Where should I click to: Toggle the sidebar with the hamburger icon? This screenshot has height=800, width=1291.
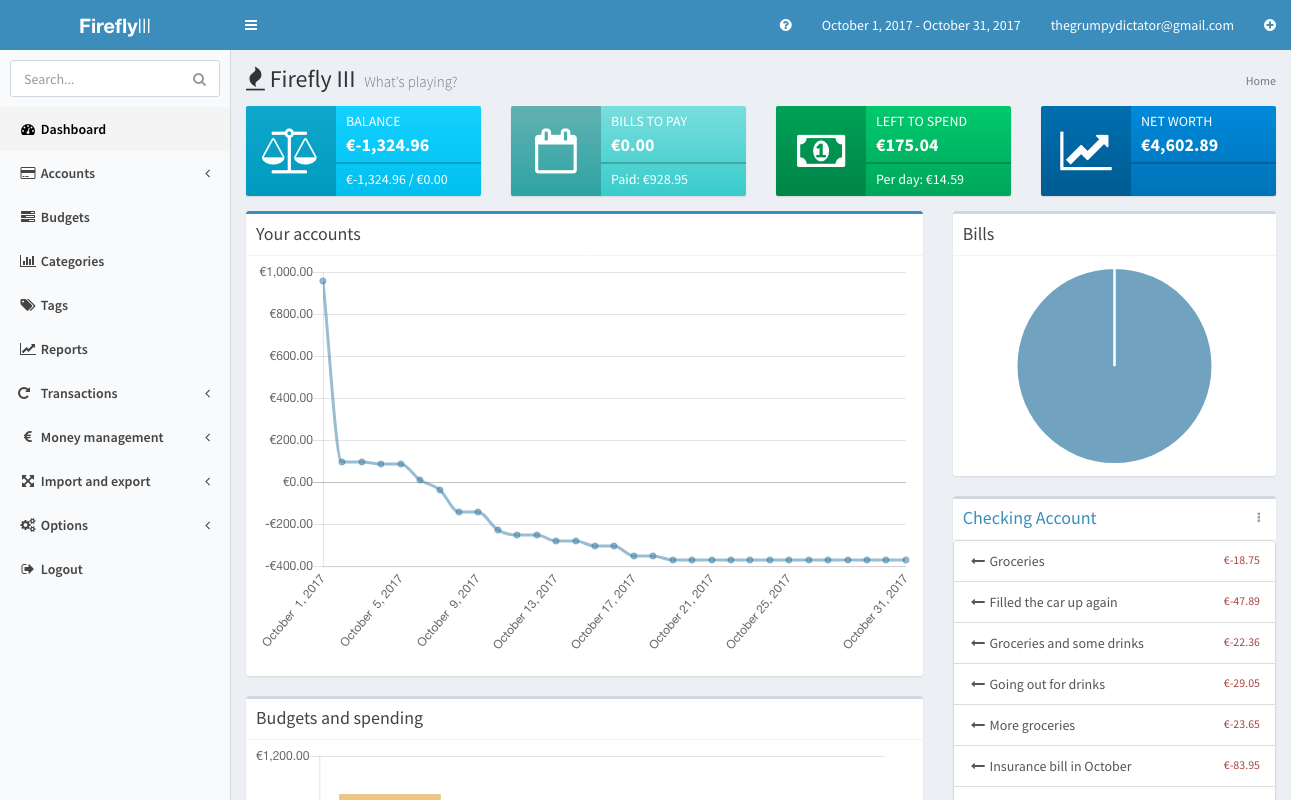251,25
